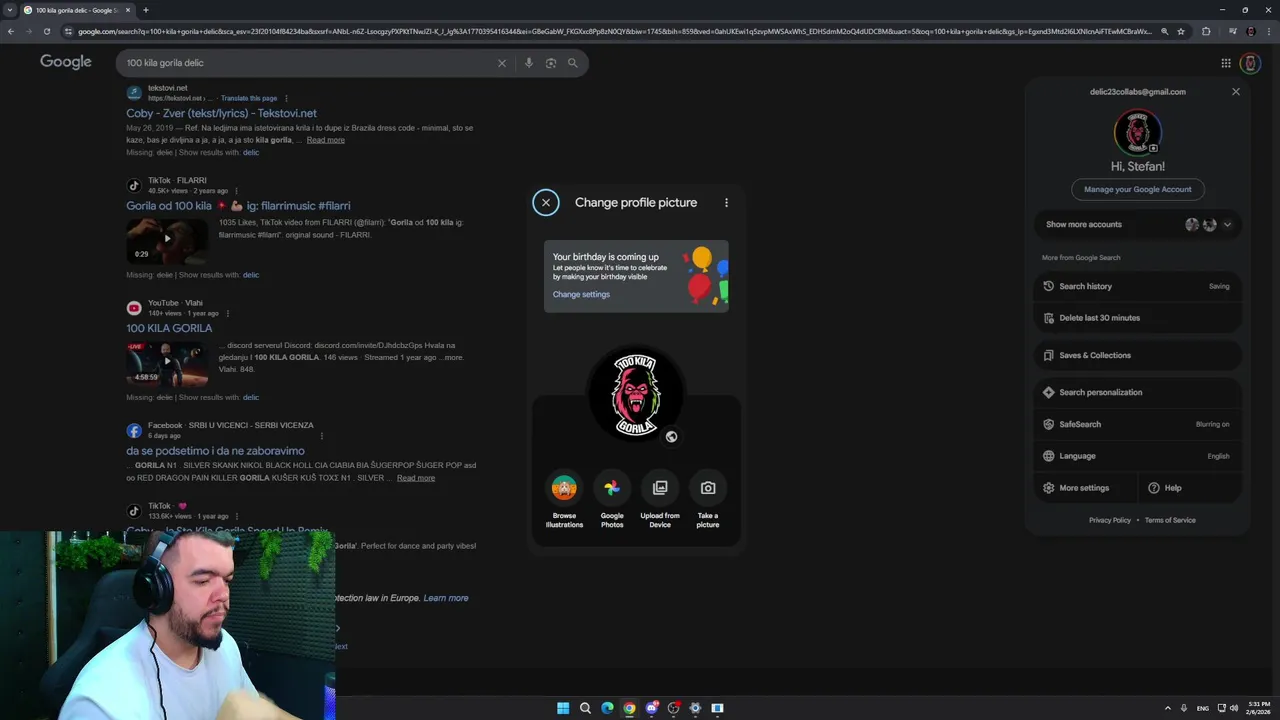Play the TikTok FILARRI video thumbnail
The width and height of the screenshot is (1280, 720).
point(167,241)
